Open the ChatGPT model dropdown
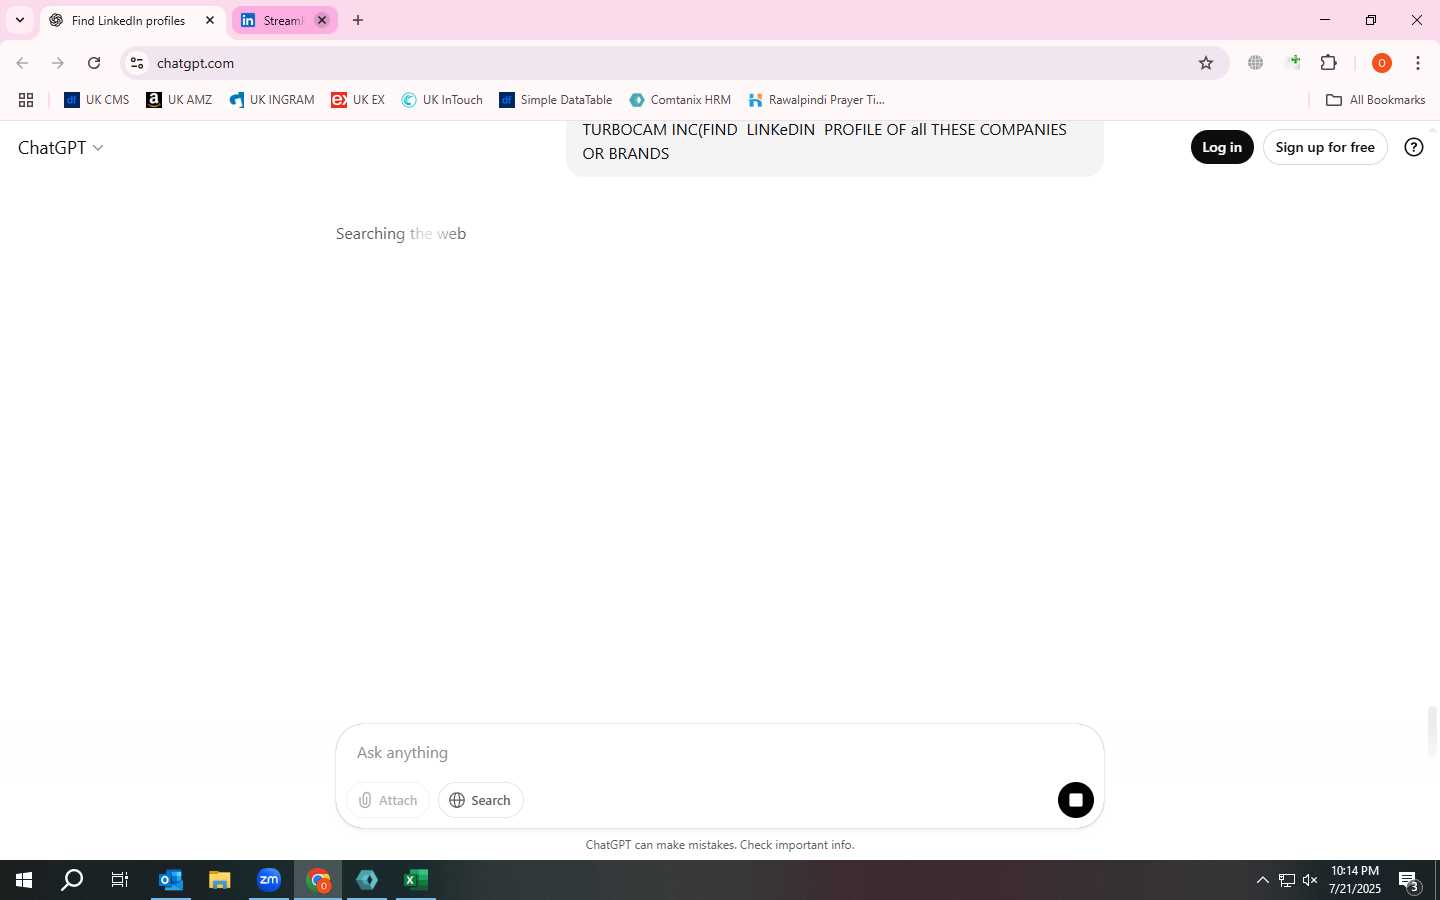The height and width of the screenshot is (900, 1440). point(61,147)
